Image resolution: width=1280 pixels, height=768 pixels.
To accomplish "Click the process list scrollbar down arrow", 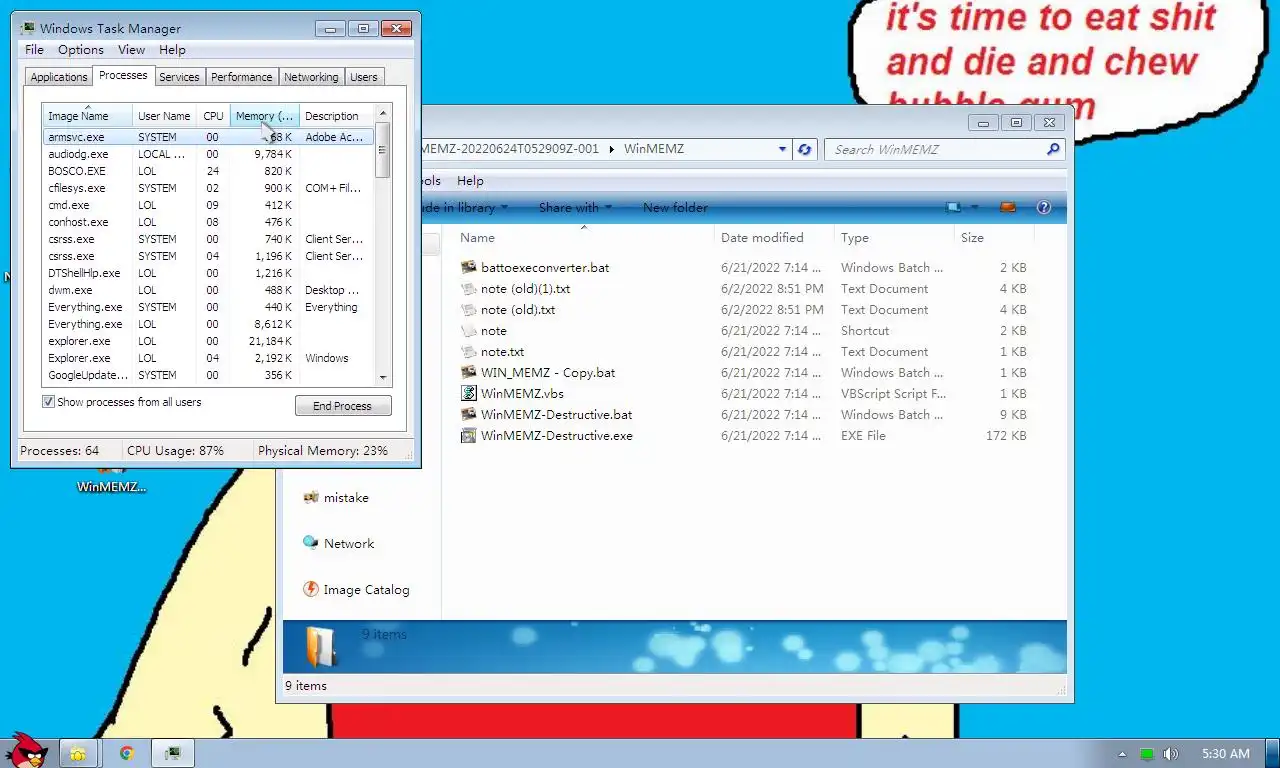I will point(382,378).
